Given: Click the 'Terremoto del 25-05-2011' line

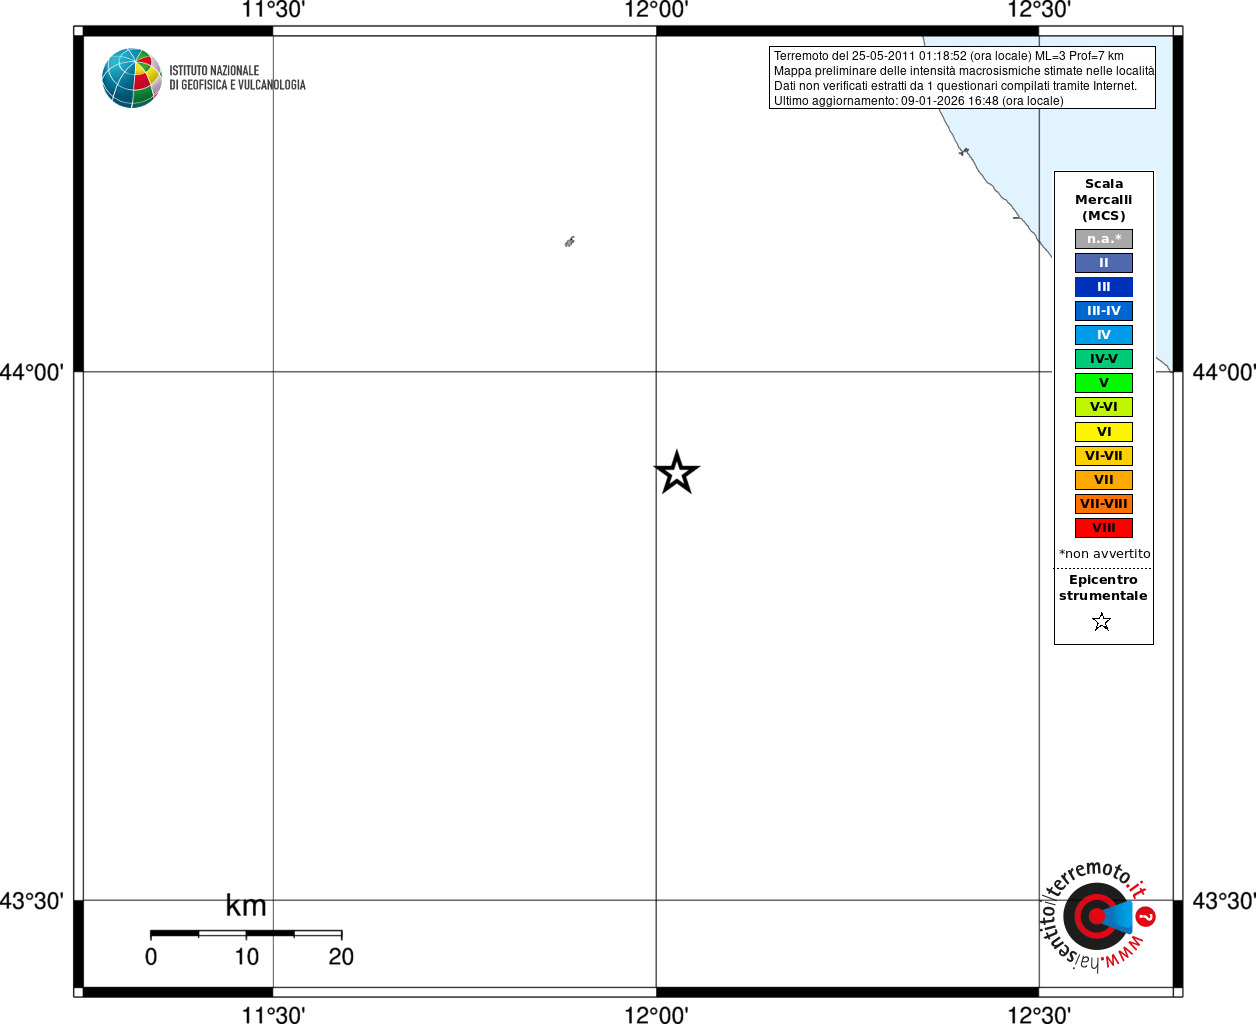Looking at the screenshot, I should (x=948, y=56).
